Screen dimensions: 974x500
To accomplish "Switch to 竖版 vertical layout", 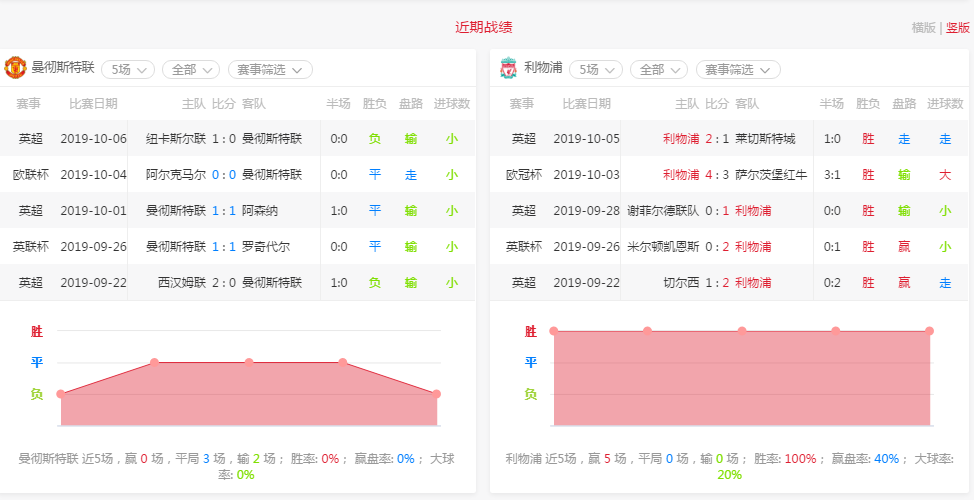I will pyautogui.click(x=958, y=27).
